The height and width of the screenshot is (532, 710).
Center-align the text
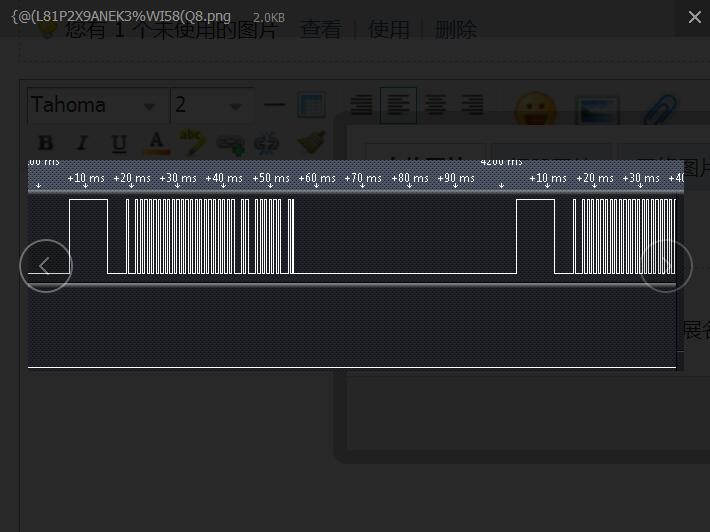point(435,105)
